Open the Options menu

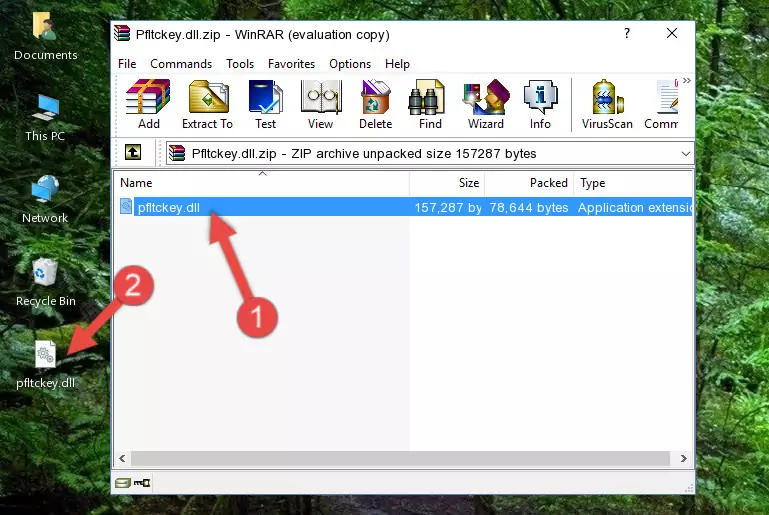(x=350, y=64)
